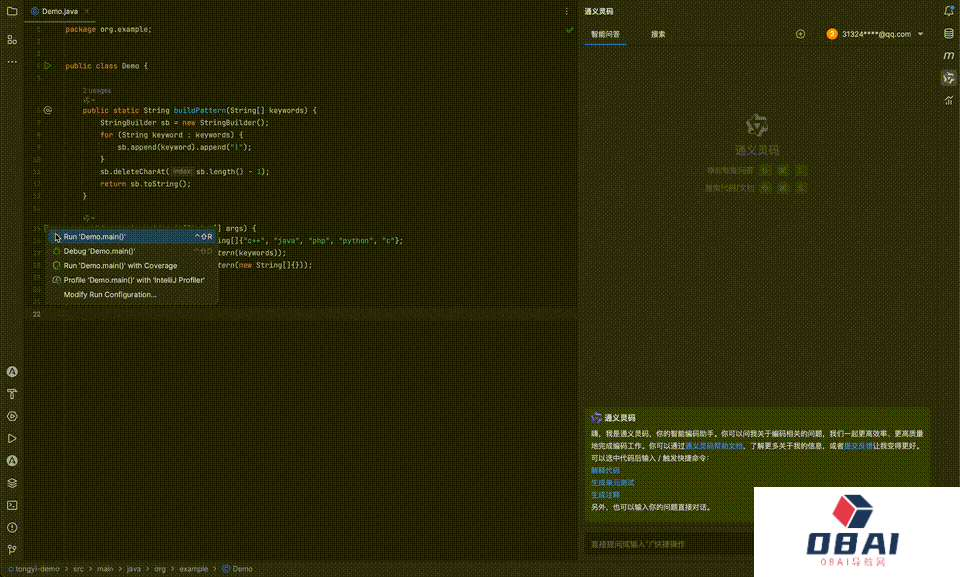Switch to the 搜索 tab
Image resolution: width=960 pixels, height=577 pixels.
658,34
